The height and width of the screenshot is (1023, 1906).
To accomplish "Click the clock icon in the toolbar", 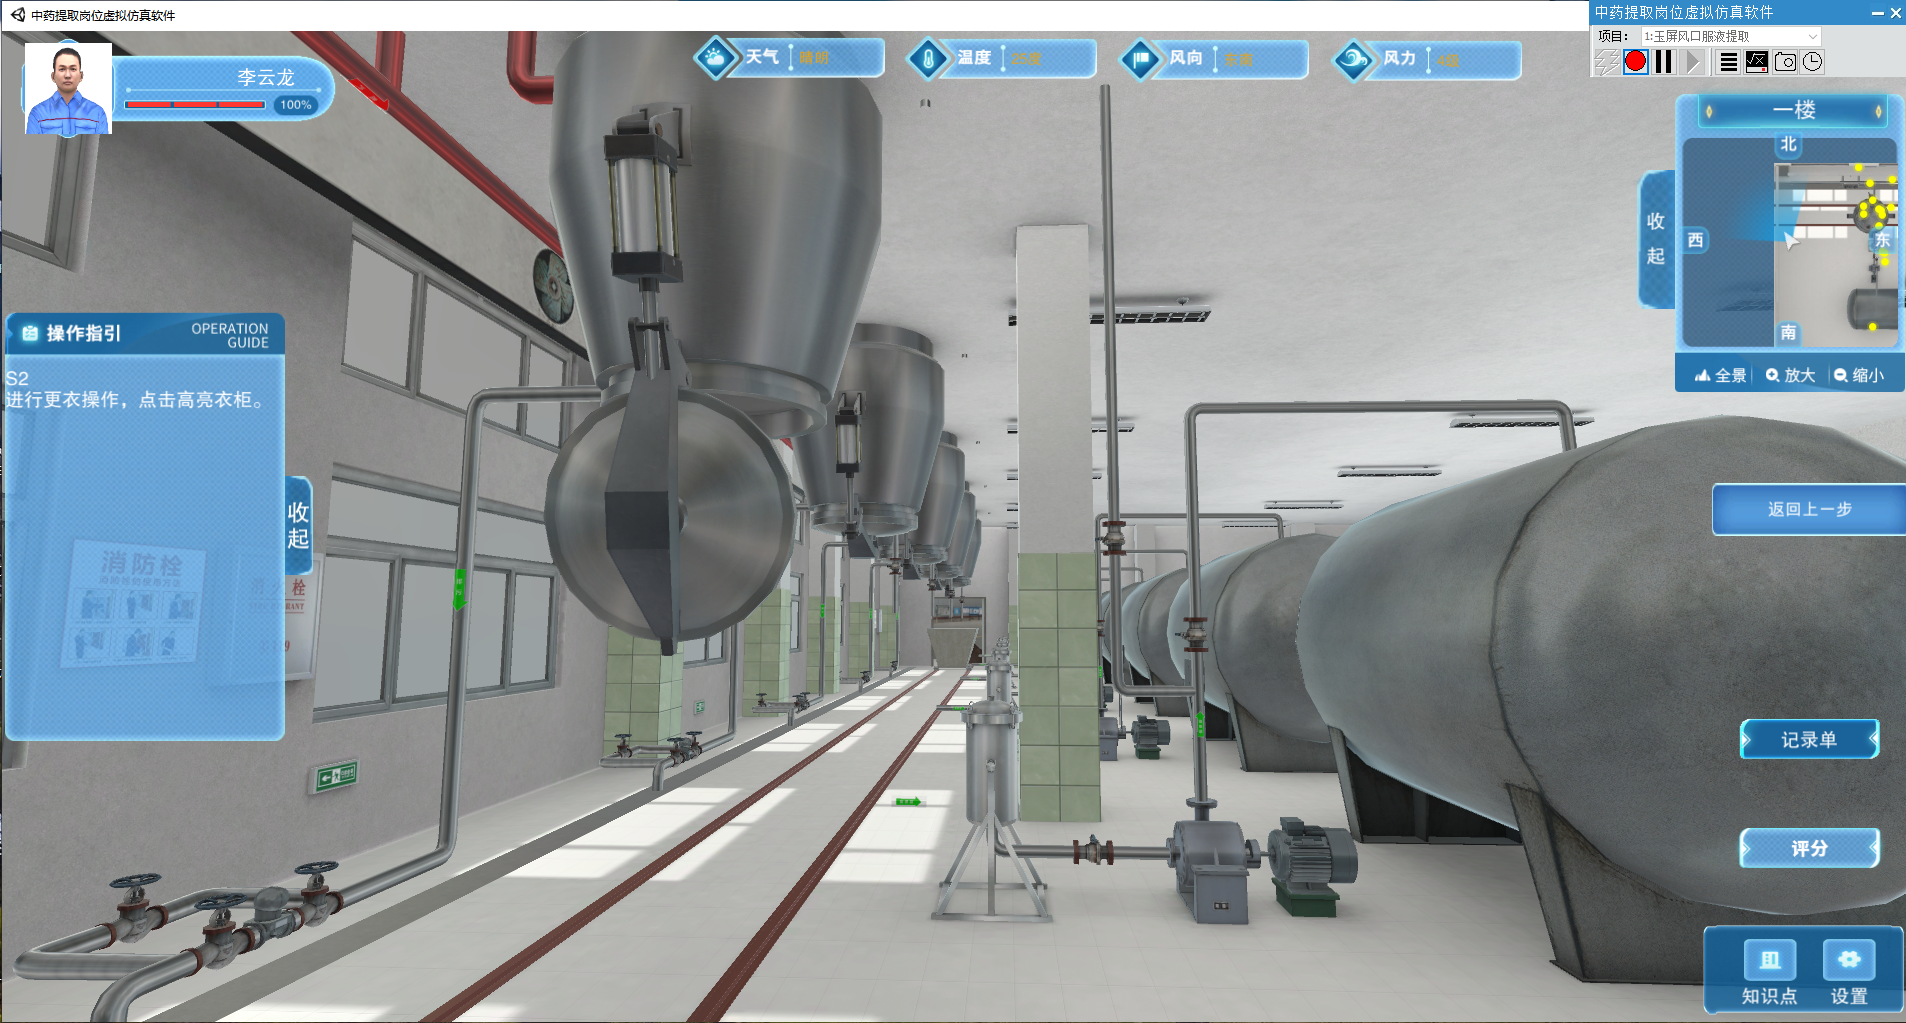I will [1812, 62].
